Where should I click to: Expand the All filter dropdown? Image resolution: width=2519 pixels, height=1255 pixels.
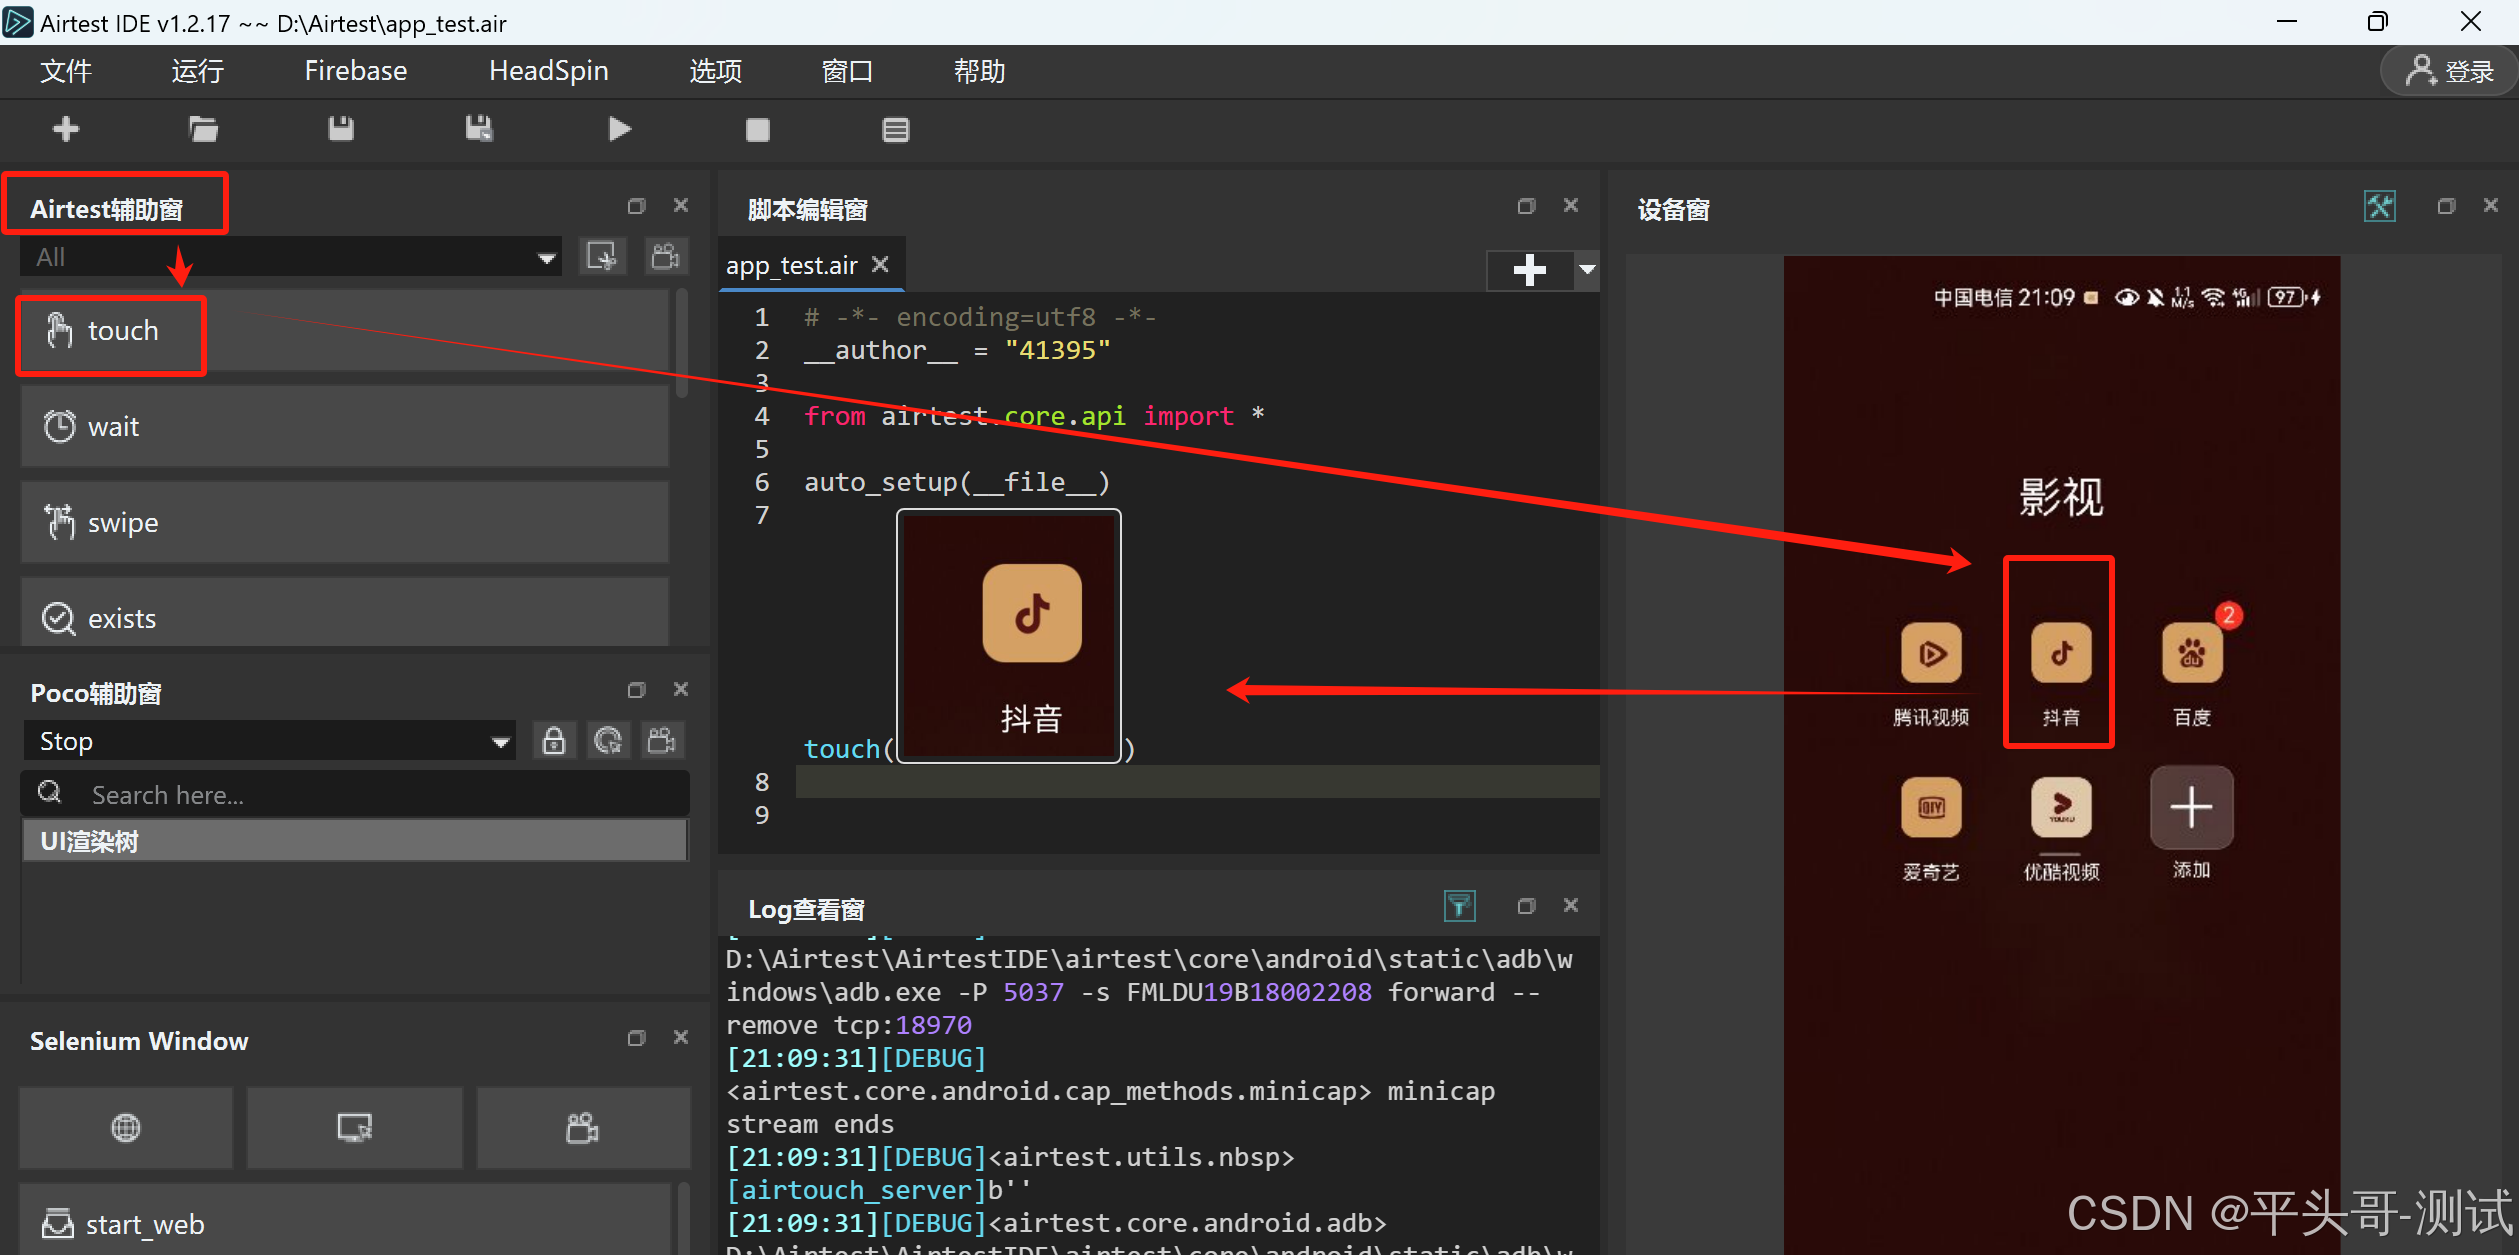546,258
